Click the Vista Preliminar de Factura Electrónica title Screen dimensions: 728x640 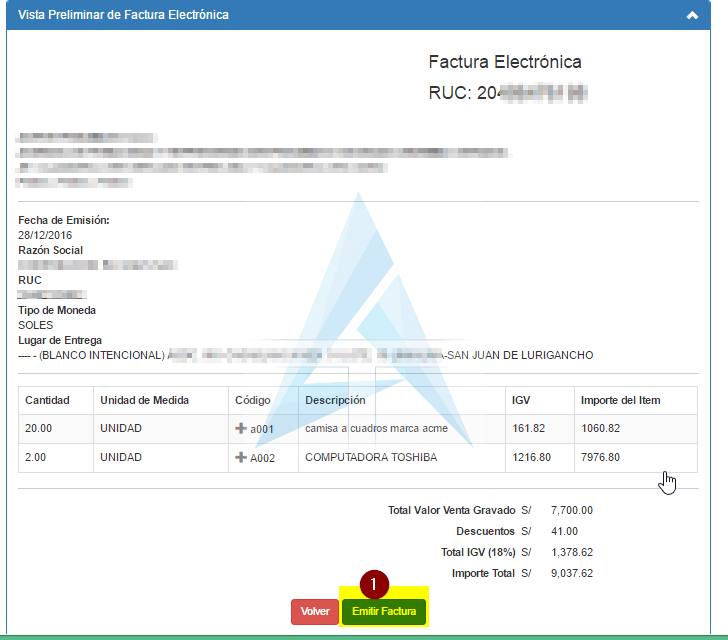tap(123, 15)
